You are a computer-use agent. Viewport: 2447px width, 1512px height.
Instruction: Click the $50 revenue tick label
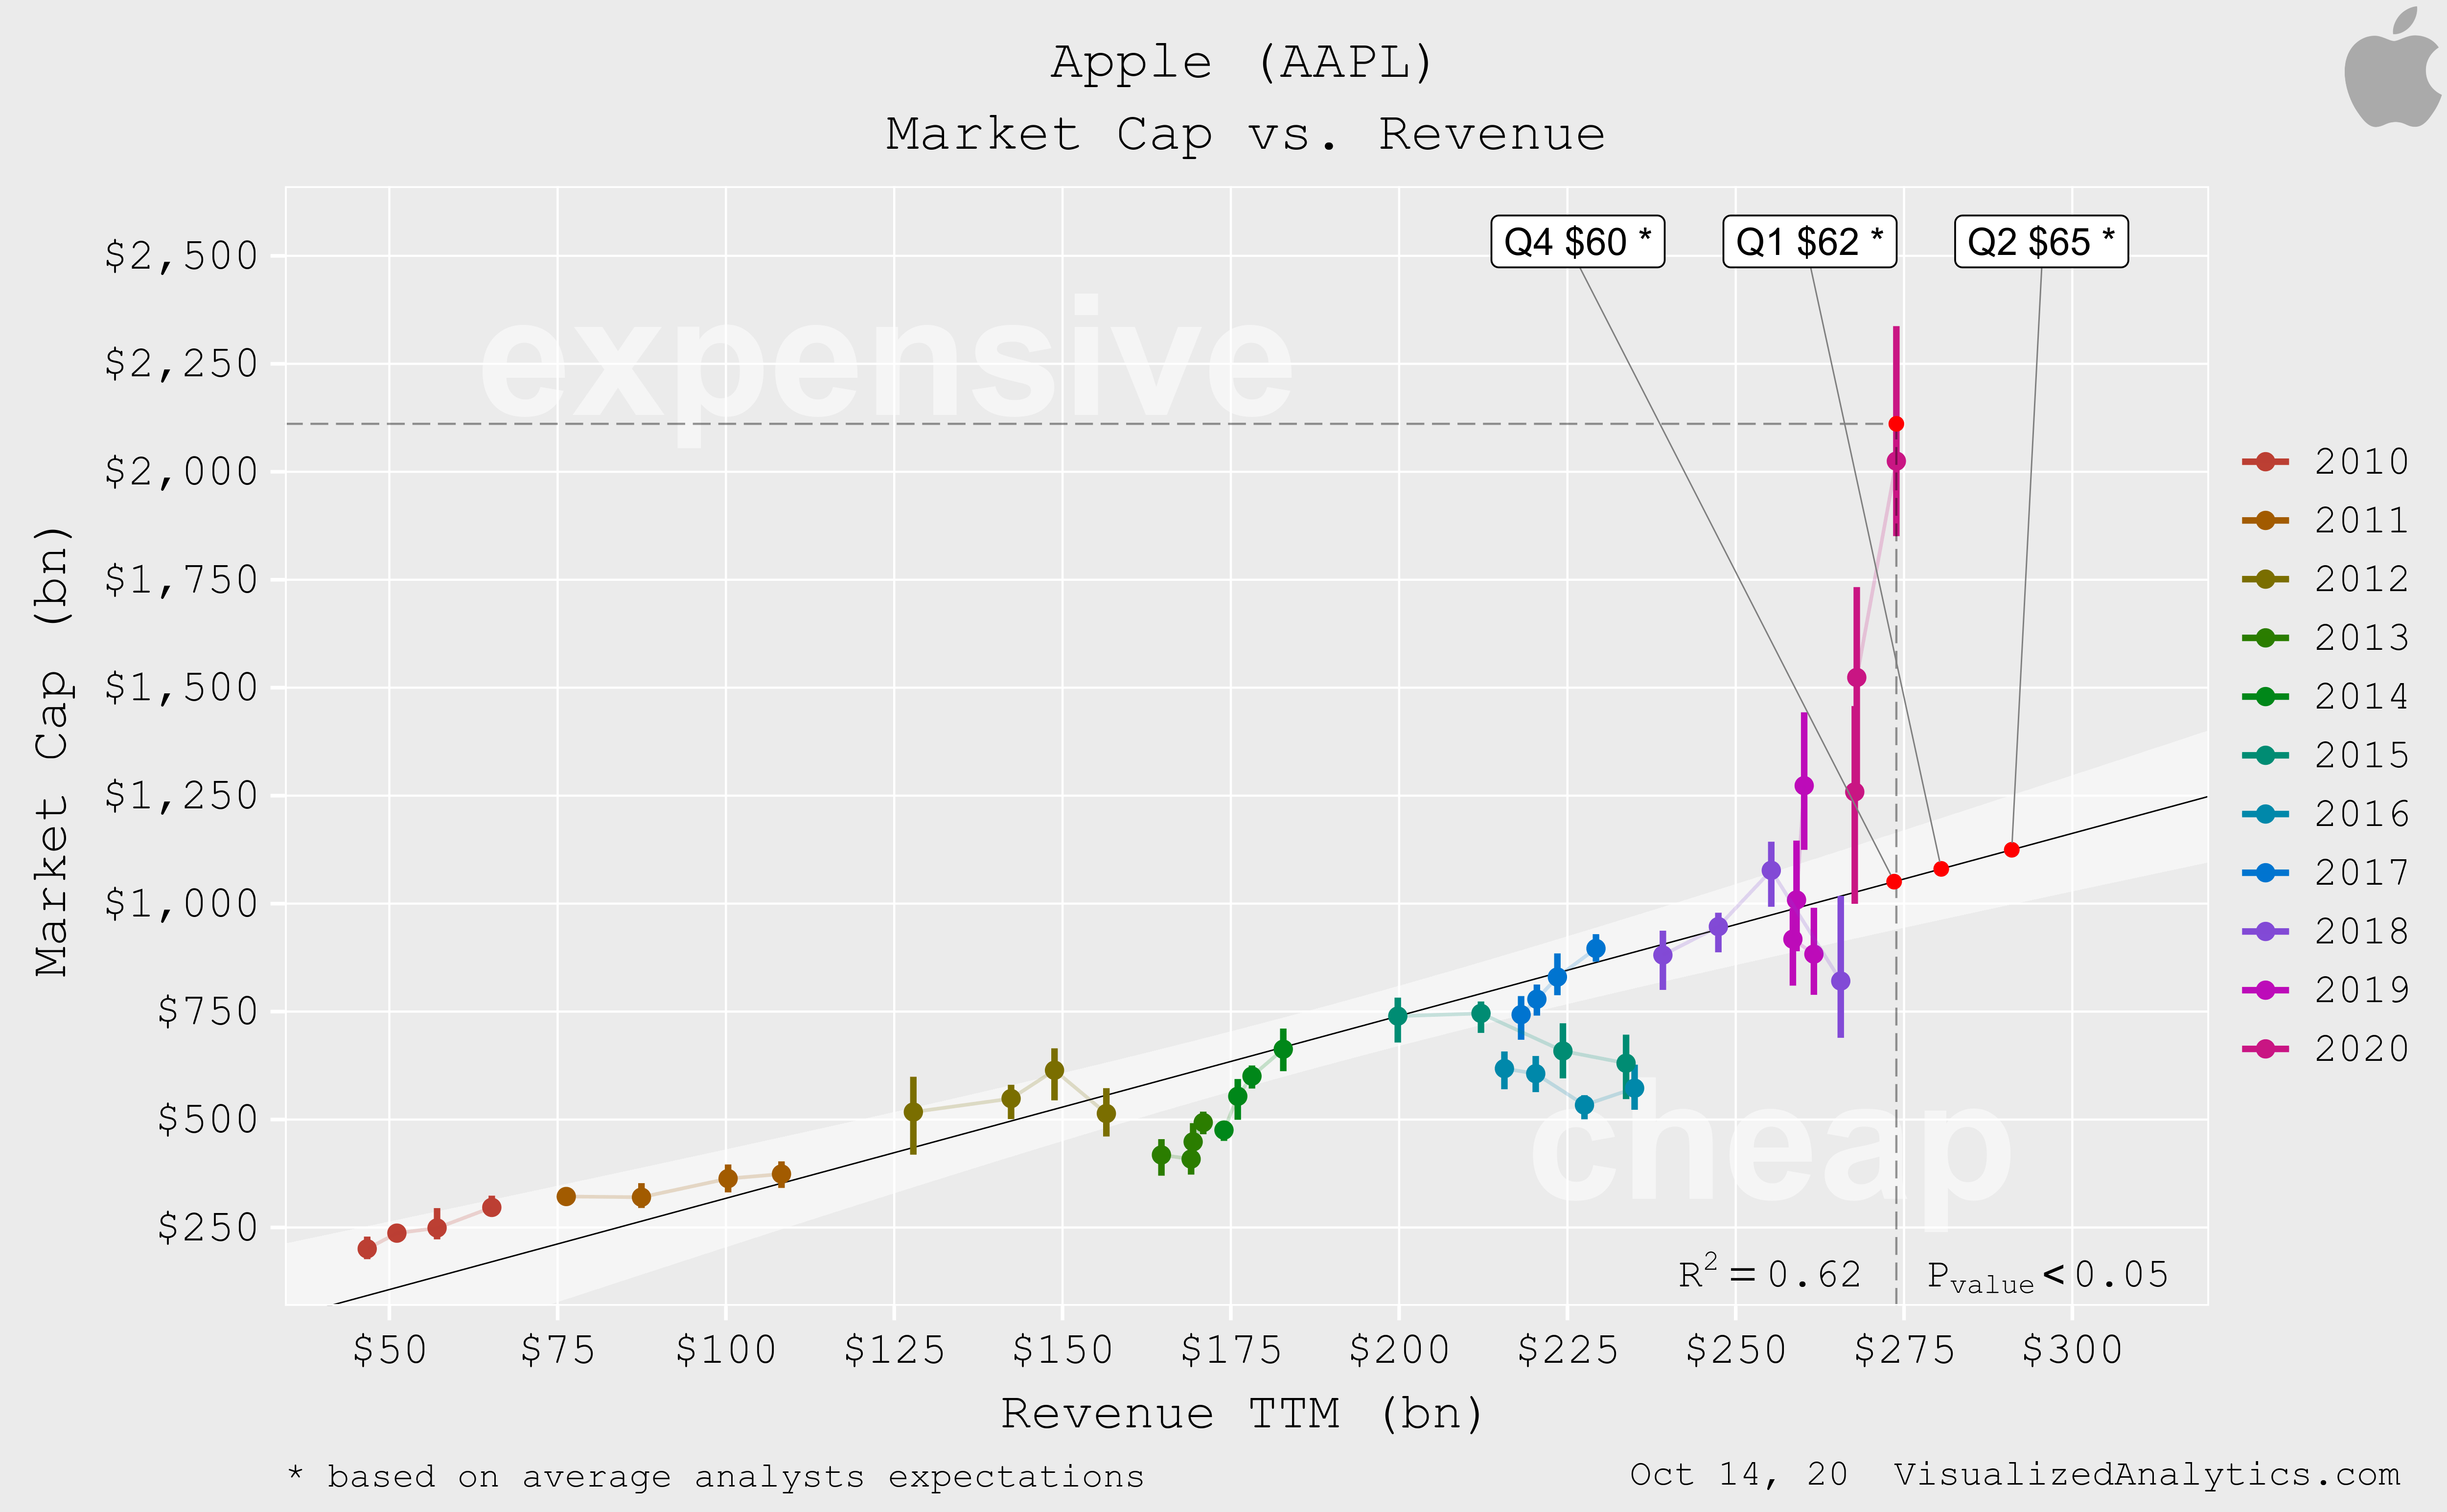pyautogui.click(x=389, y=1350)
